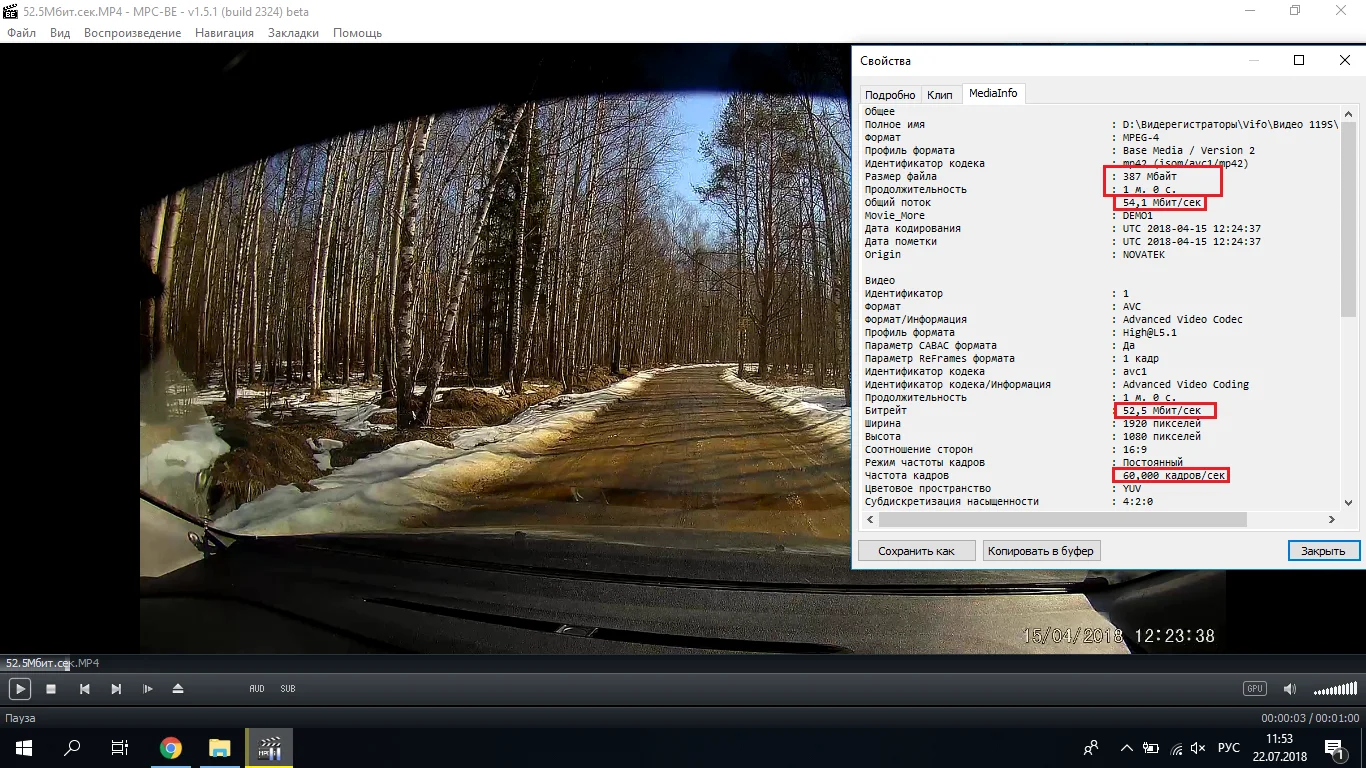Image resolution: width=1366 pixels, height=768 pixels.
Task: Open the AUD audio track selector
Action: point(257,689)
